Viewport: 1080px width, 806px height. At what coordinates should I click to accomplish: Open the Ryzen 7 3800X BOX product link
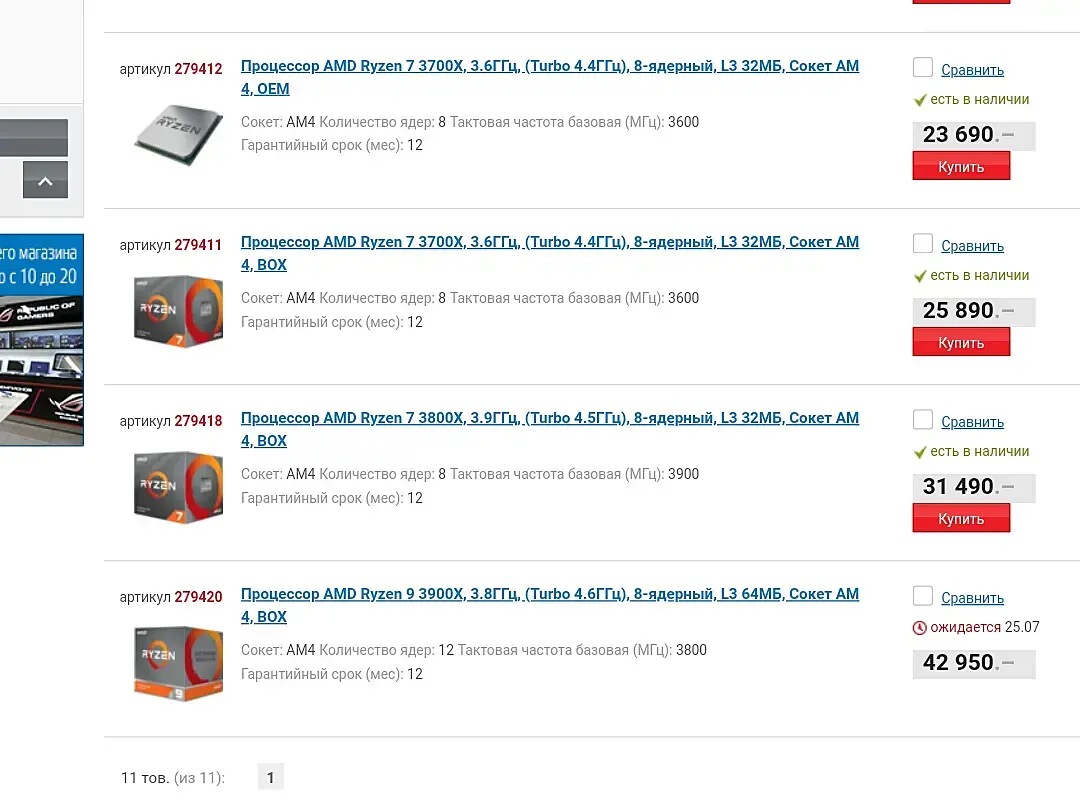click(x=550, y=429)
